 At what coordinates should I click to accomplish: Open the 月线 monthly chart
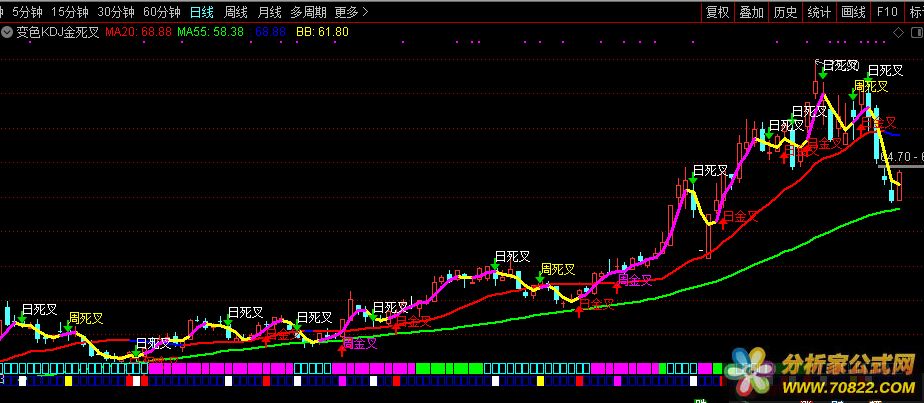coord(269,12)
